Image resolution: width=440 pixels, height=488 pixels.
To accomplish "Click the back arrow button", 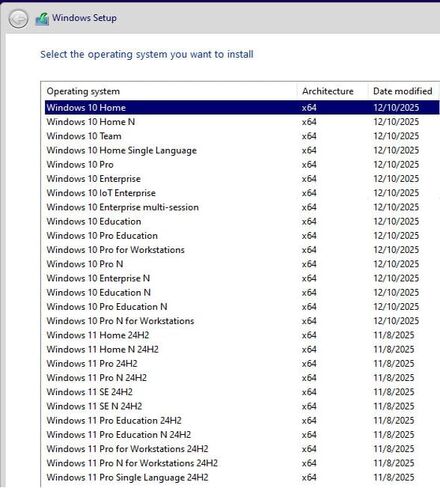I will click(18, 18).
